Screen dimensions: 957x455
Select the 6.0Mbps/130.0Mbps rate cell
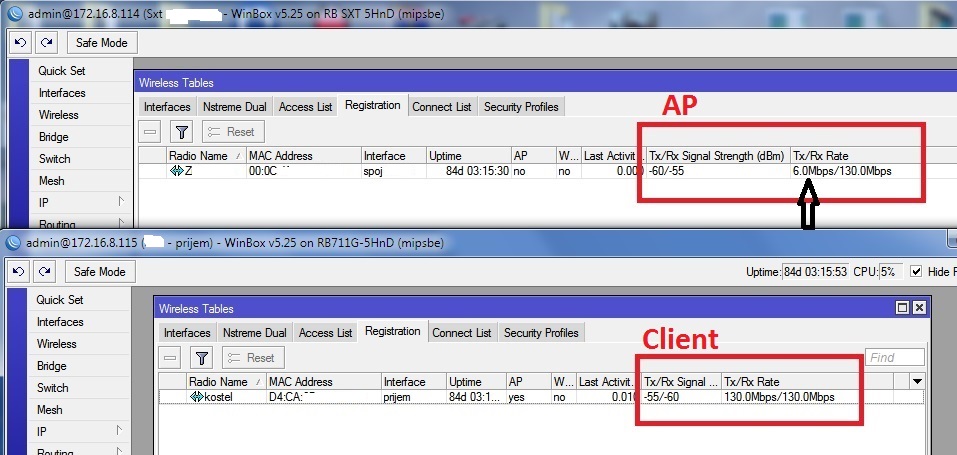(x=842, y=172)
